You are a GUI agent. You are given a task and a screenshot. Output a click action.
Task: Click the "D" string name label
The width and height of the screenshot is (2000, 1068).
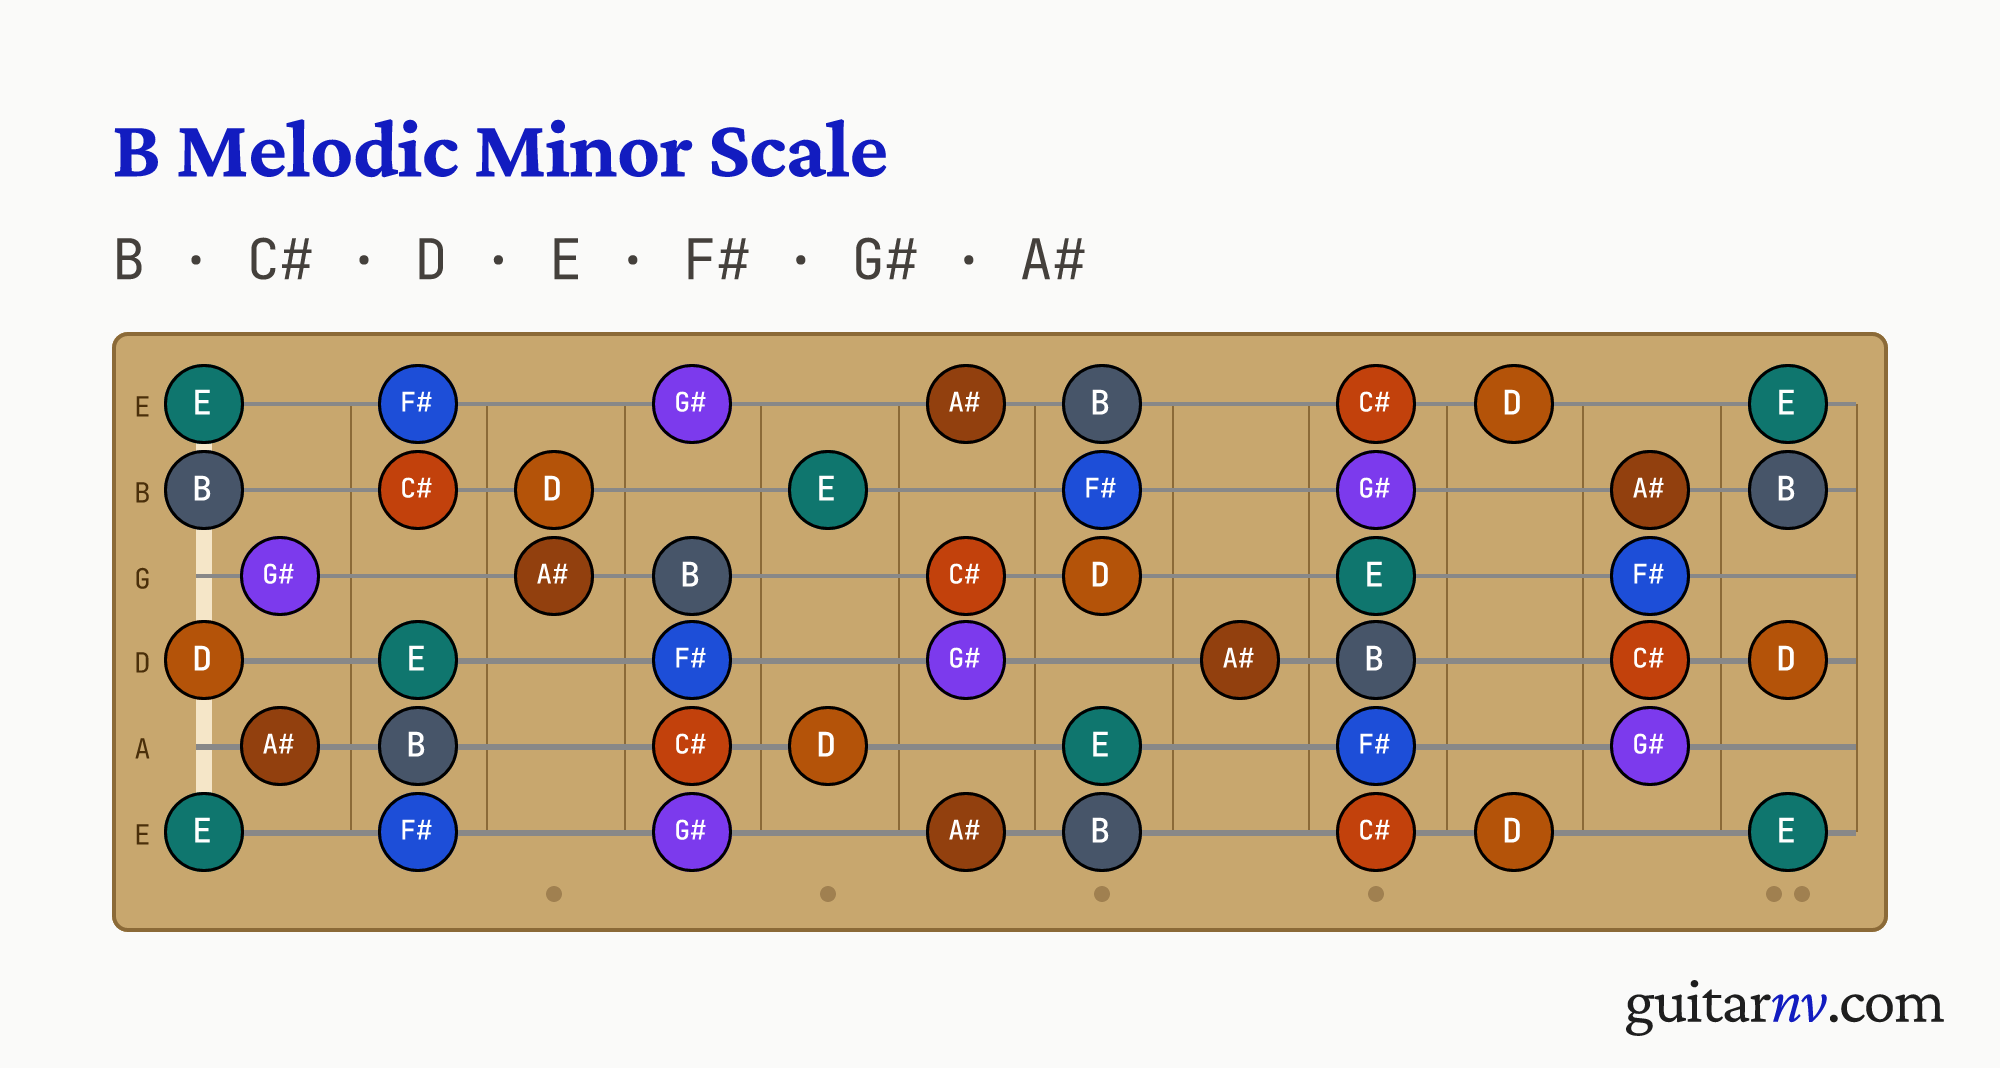[x=142, y=663]
